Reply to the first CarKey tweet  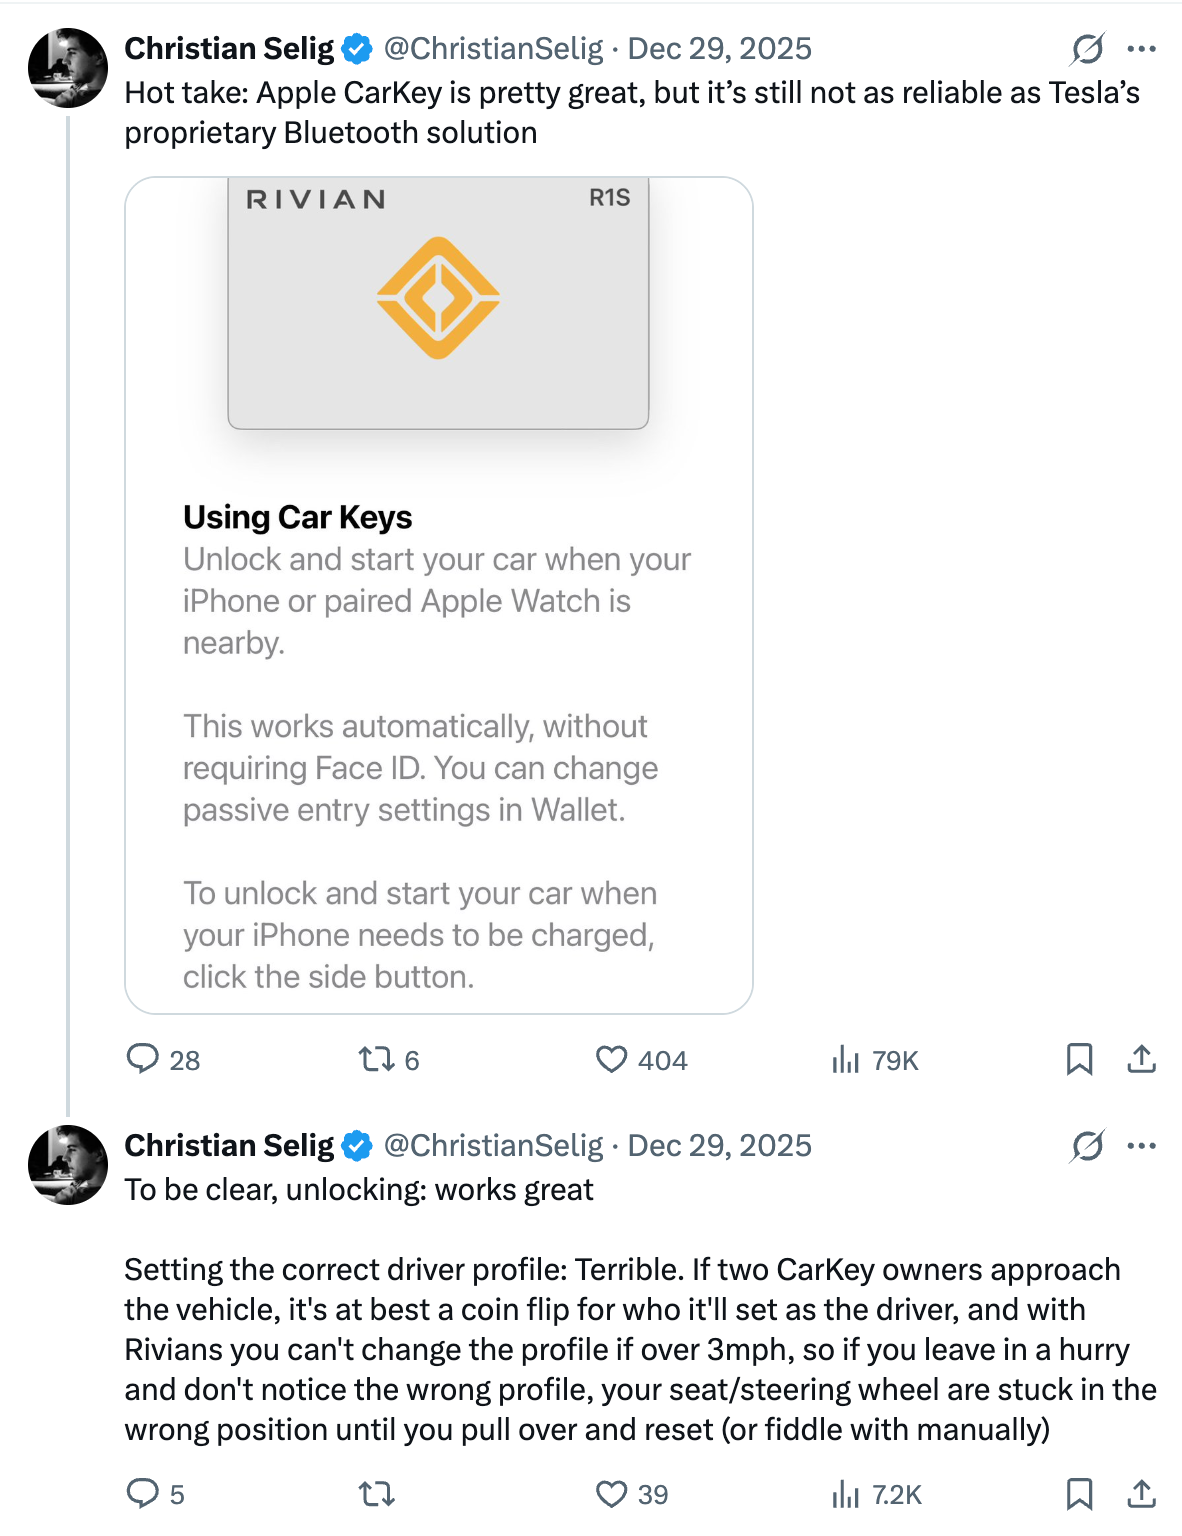pyautogui.click(x=163, y=1059)
